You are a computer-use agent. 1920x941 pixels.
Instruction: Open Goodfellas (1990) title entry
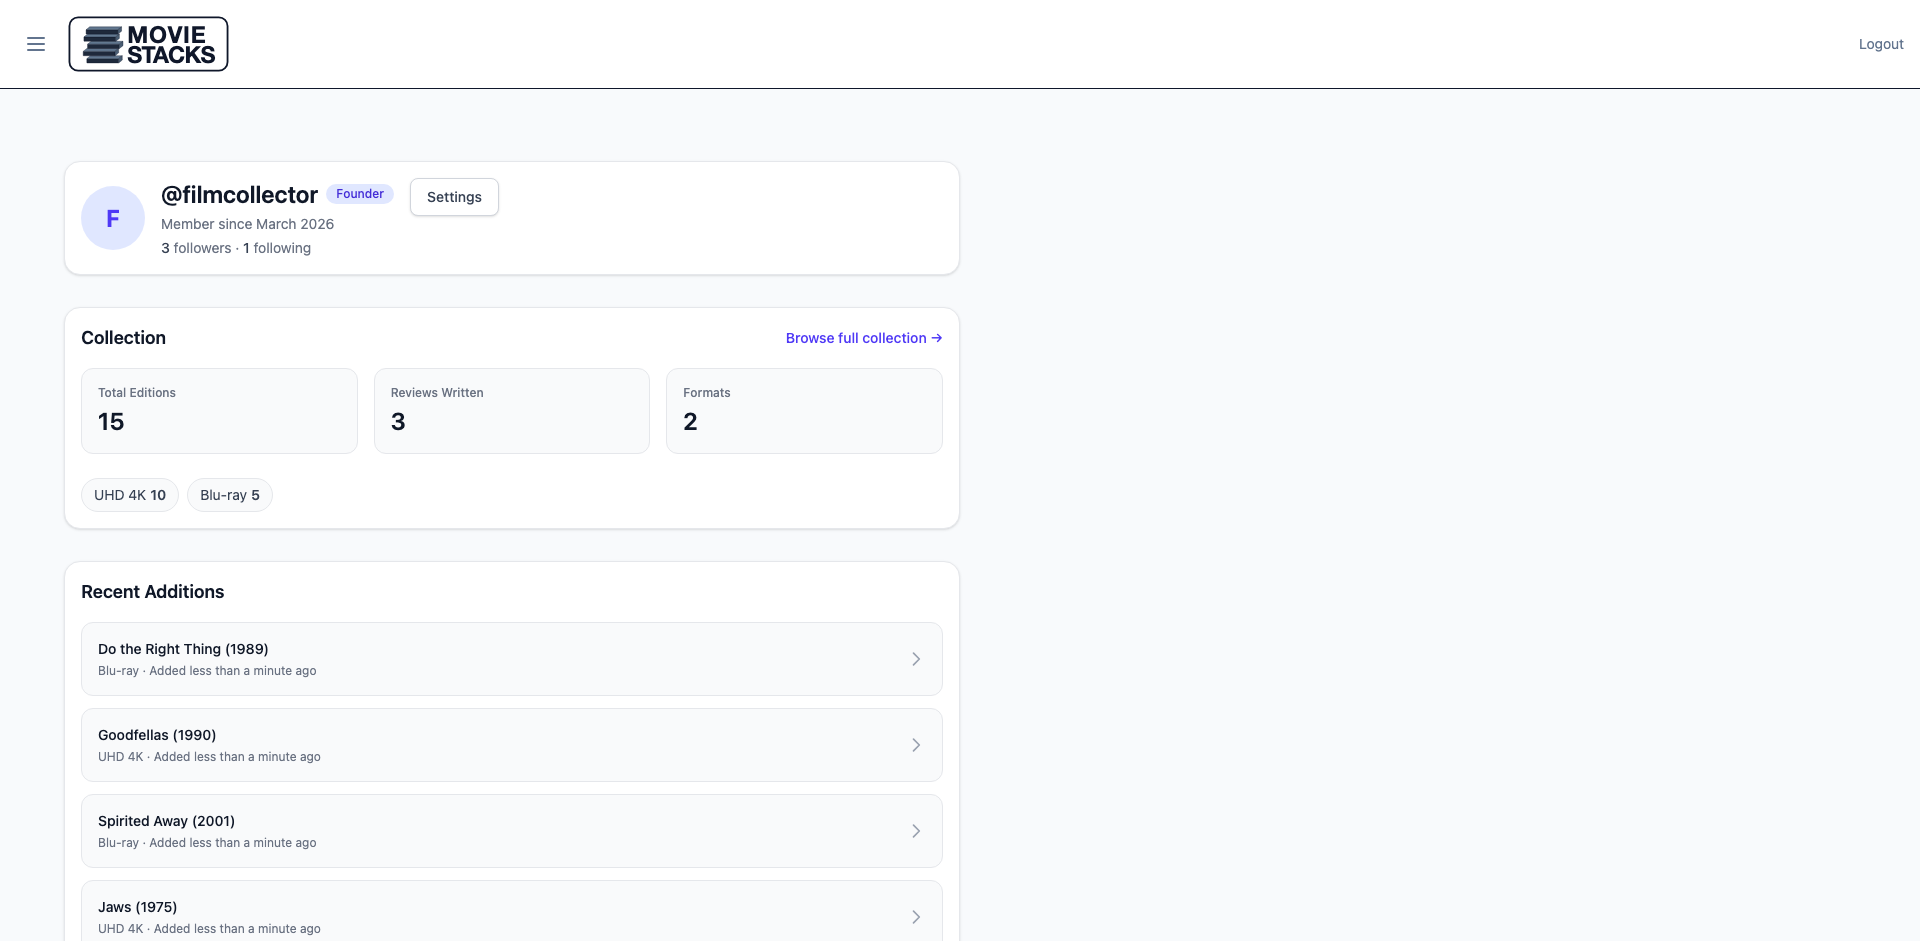coord(157,735)
